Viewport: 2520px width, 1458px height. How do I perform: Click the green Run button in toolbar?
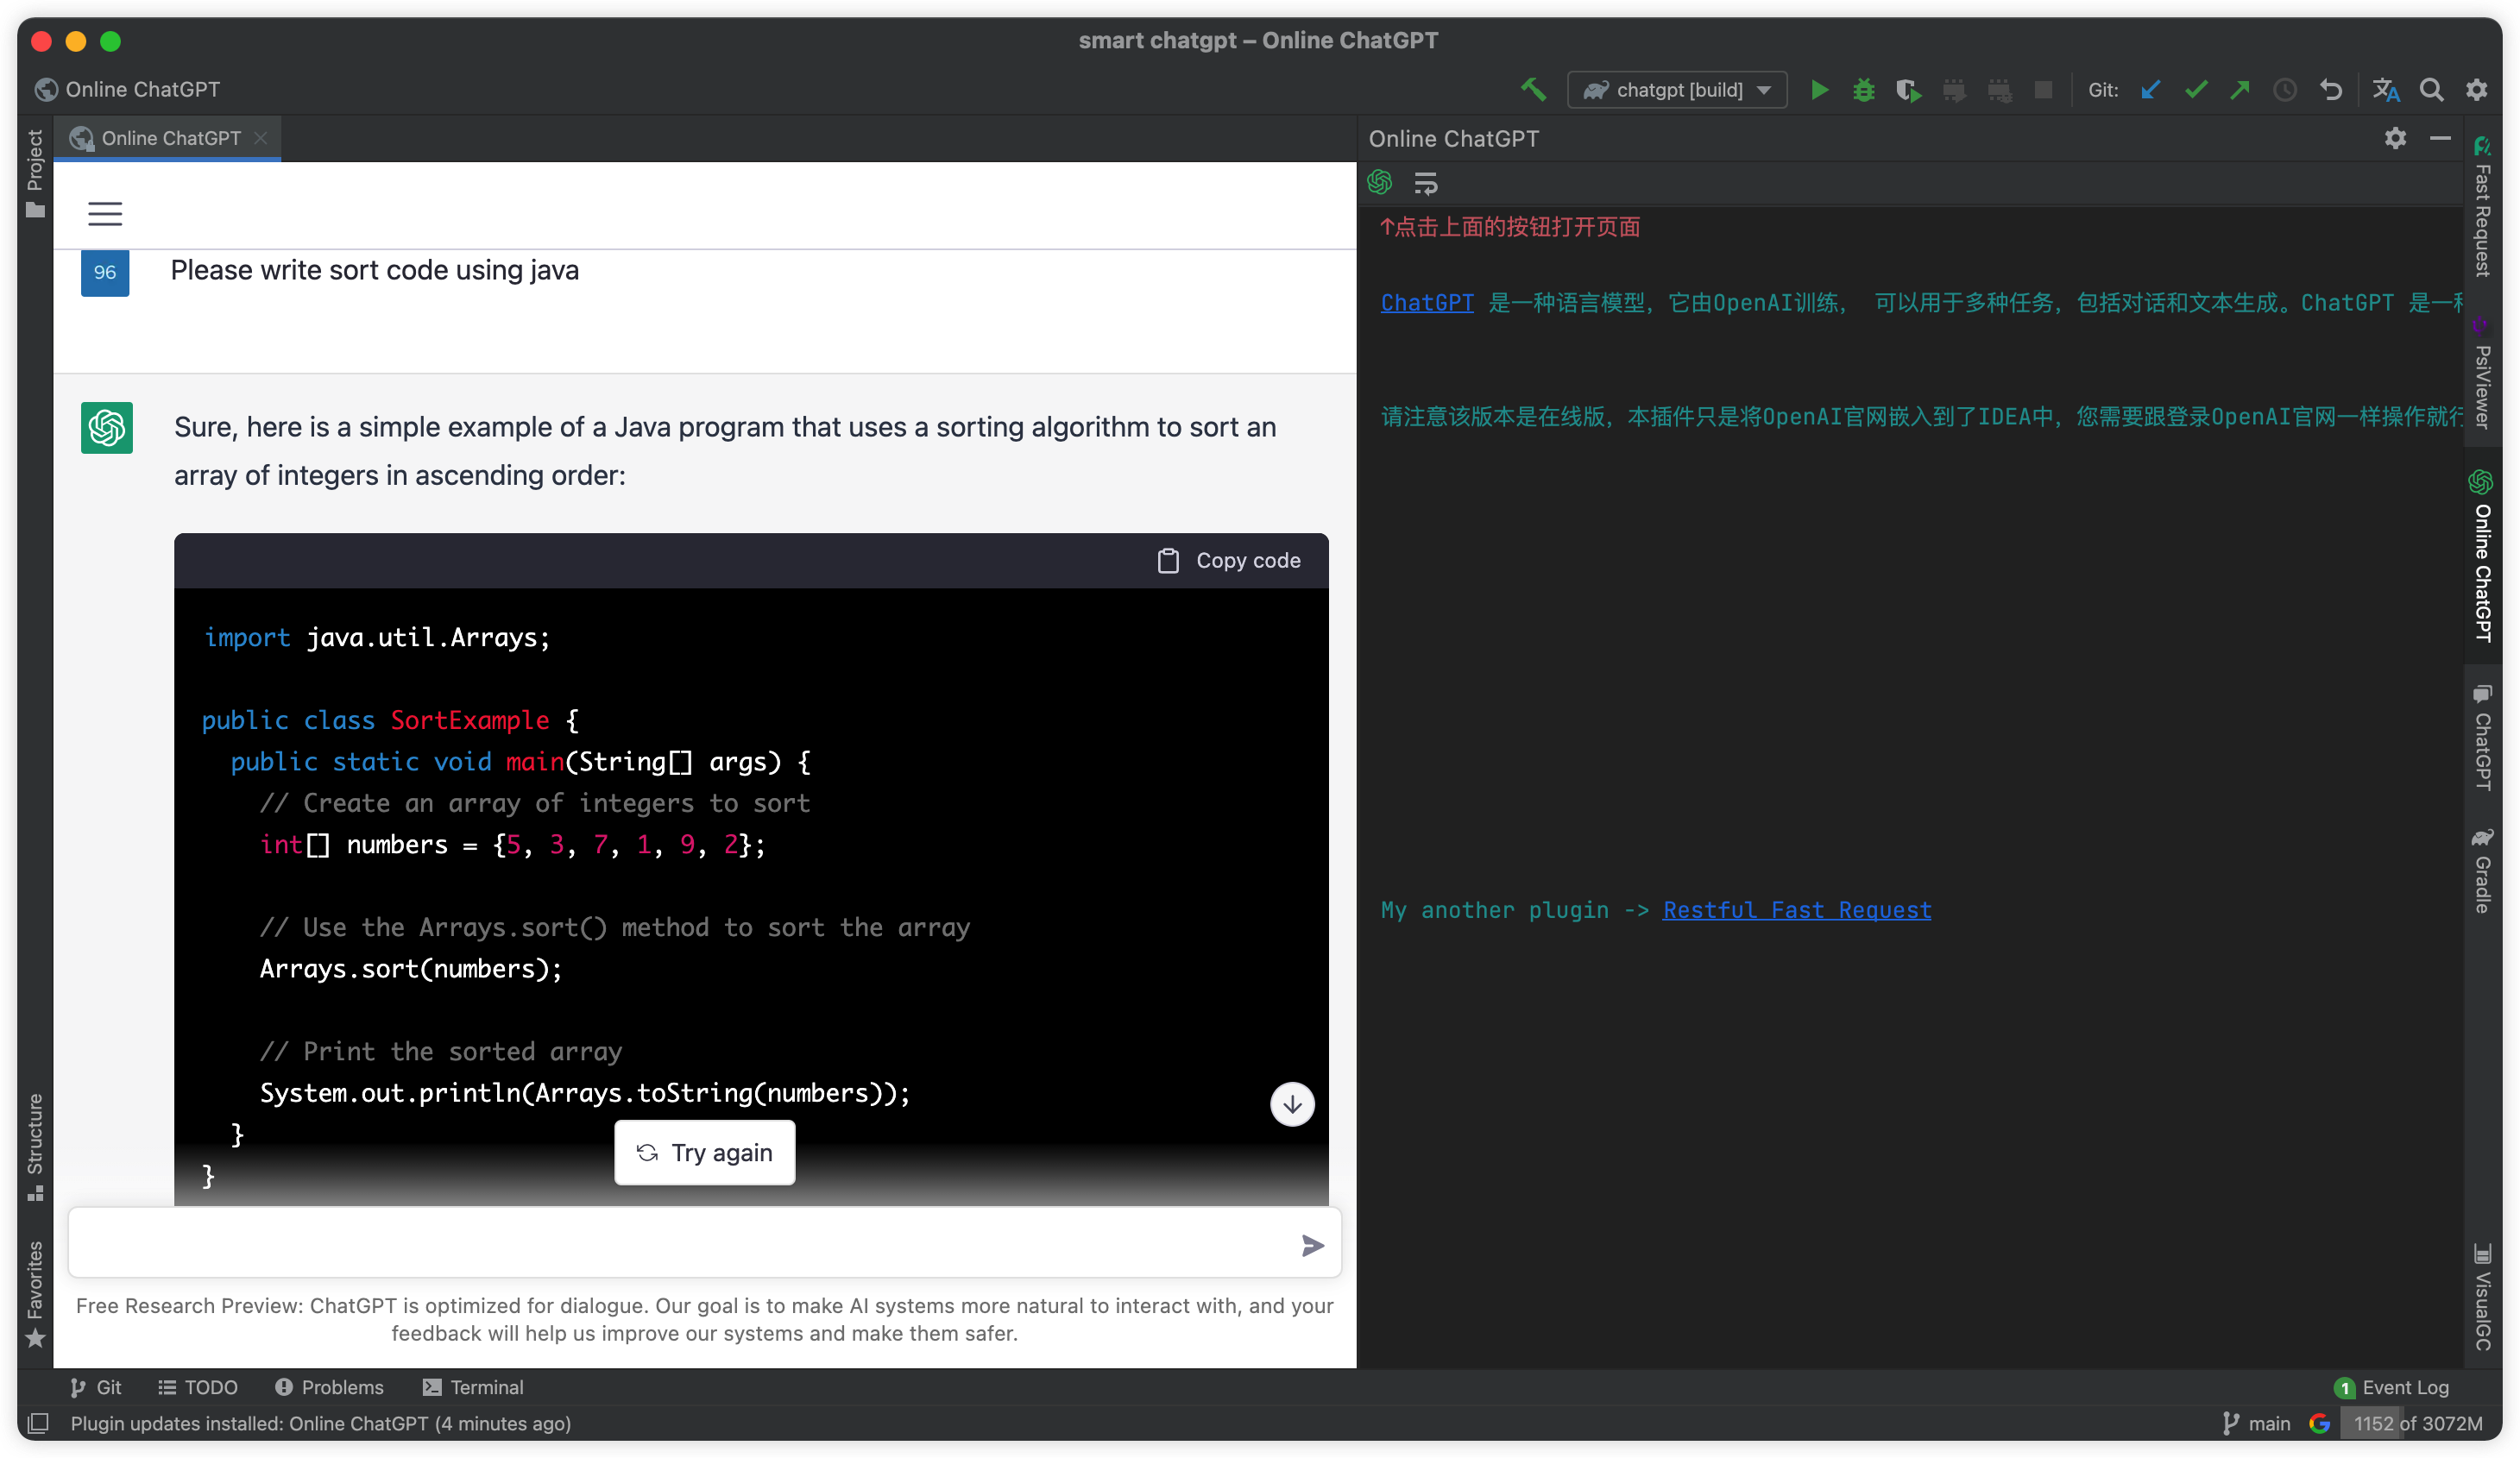1819,90
